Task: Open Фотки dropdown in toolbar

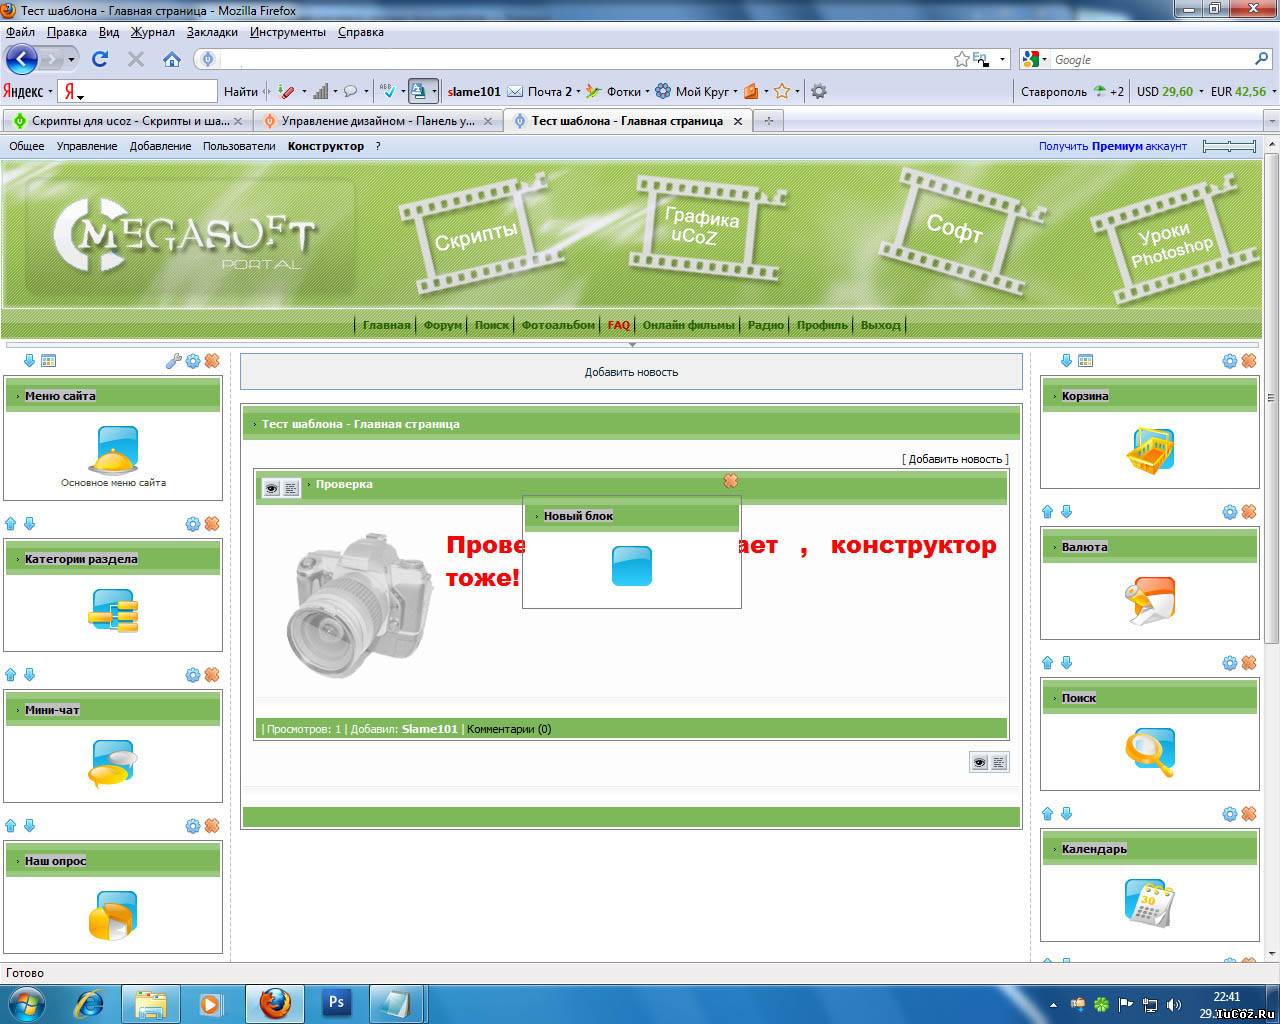Action: pyautogui.click(x=648, y=92)
